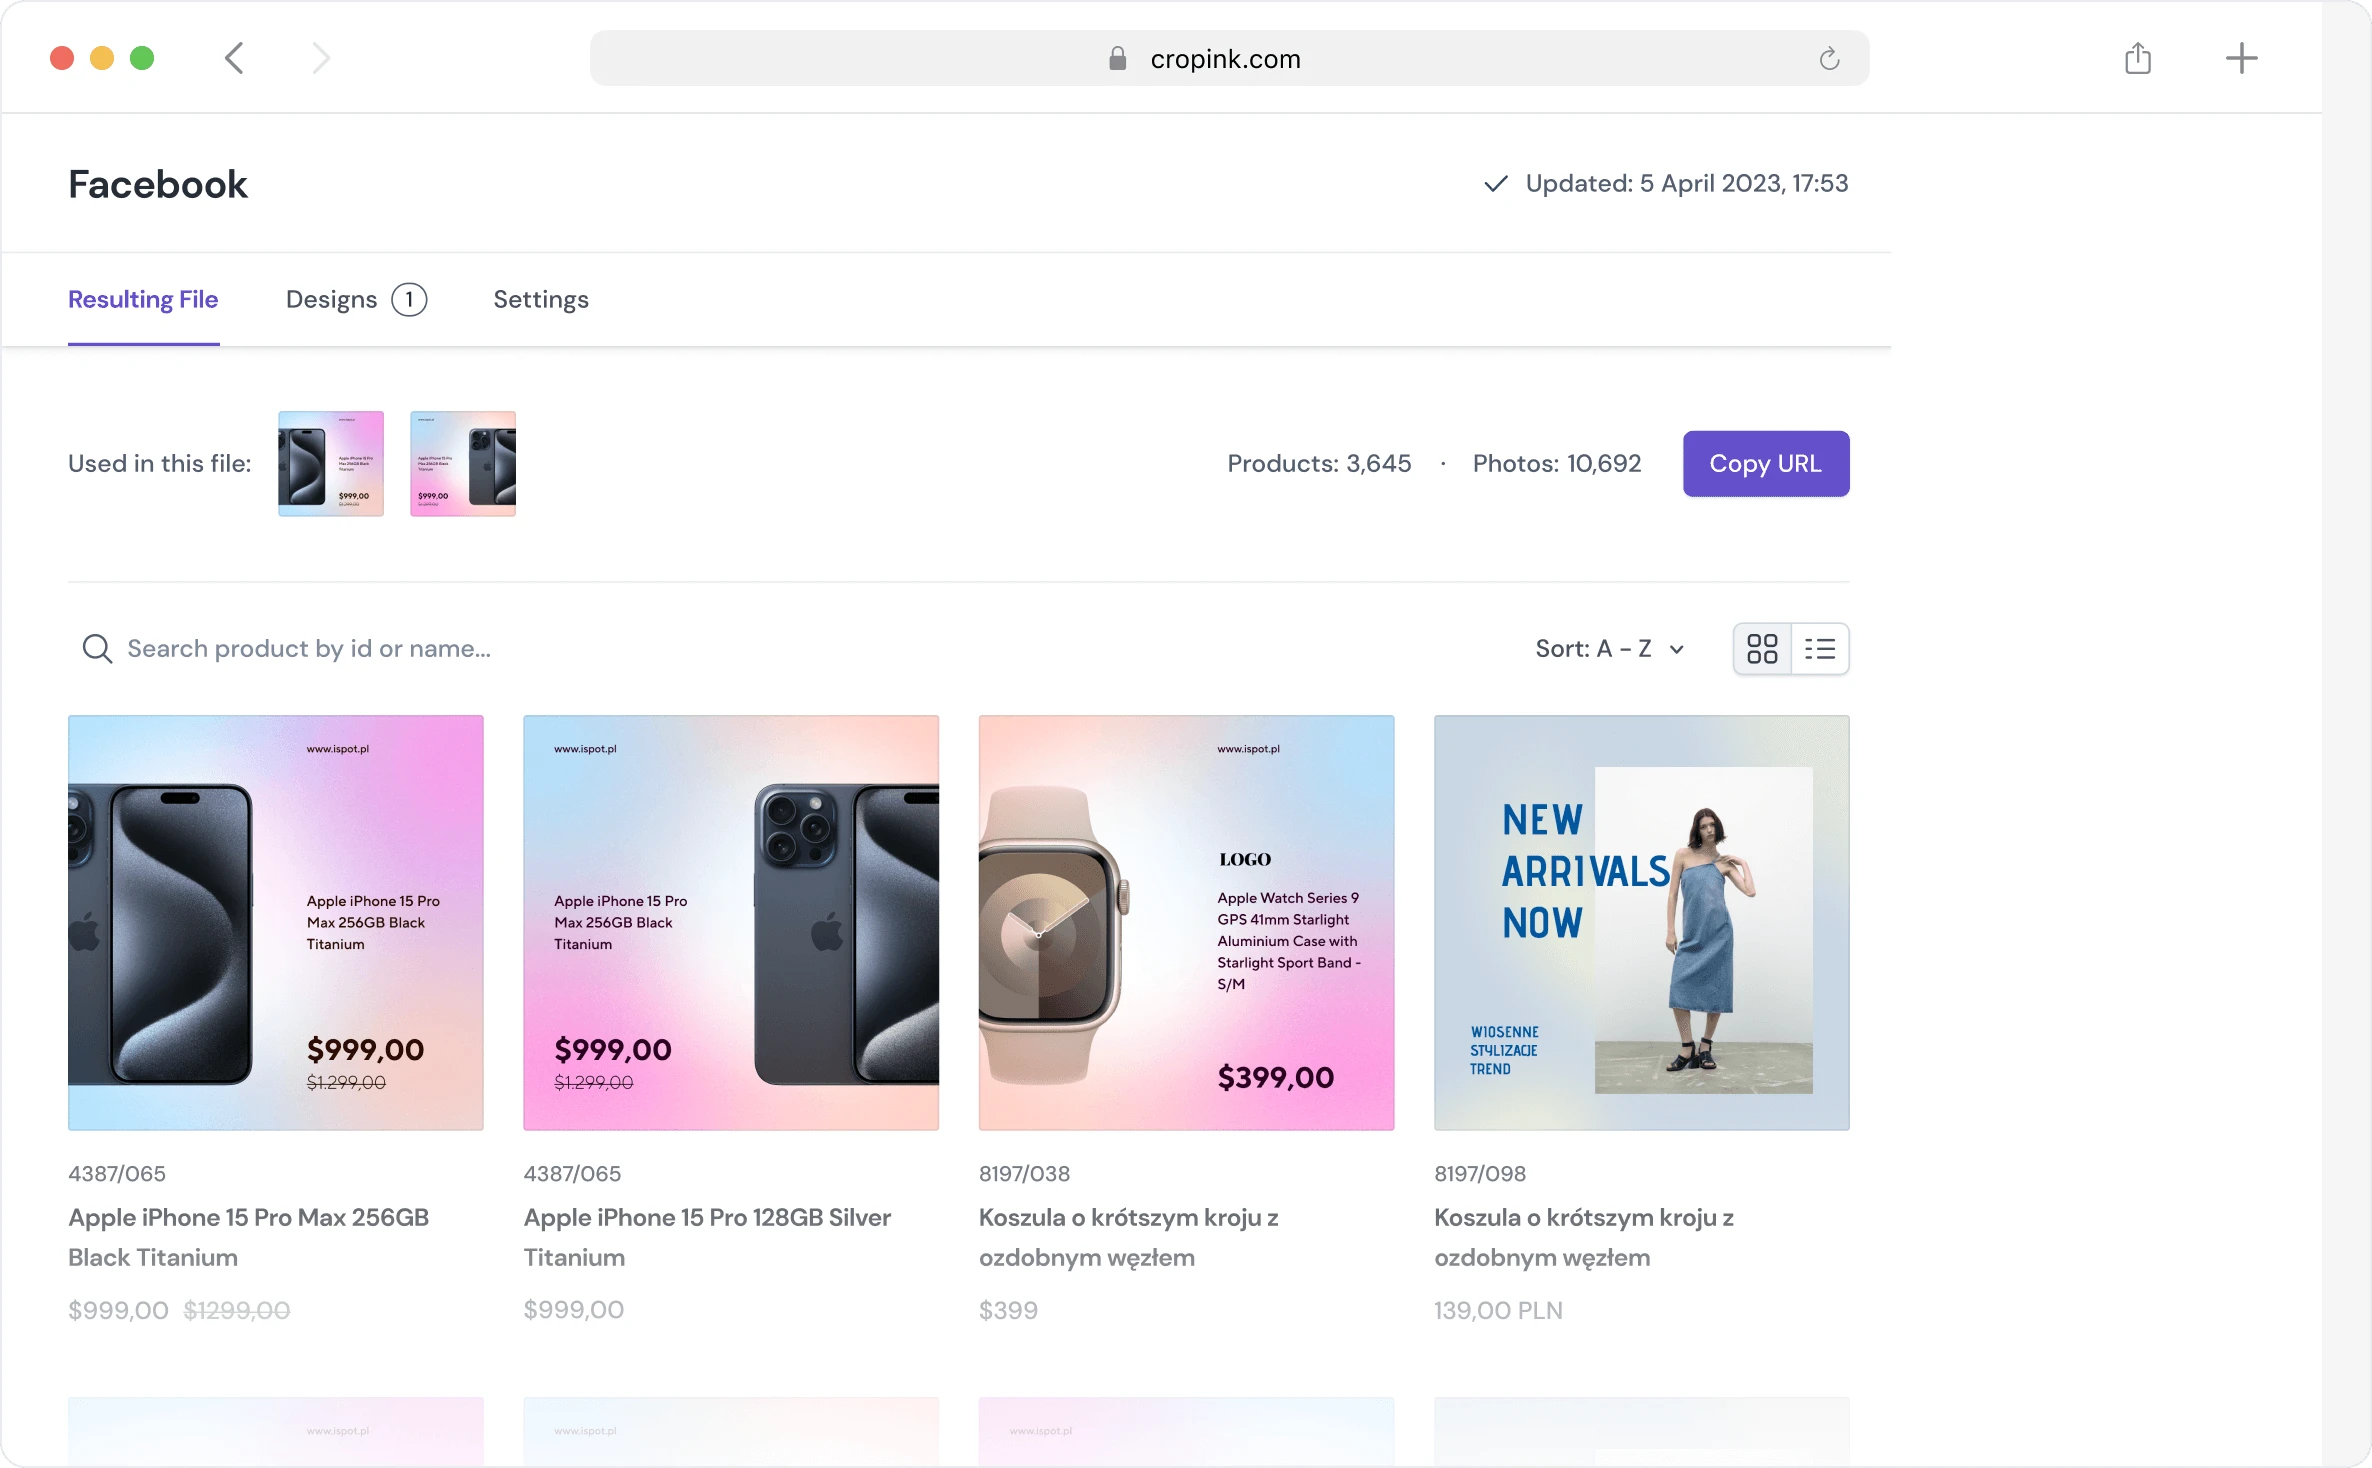Select first design thumbnail in Used in this file
This screenshot has width=2372, height=1468.
(331, 464)
